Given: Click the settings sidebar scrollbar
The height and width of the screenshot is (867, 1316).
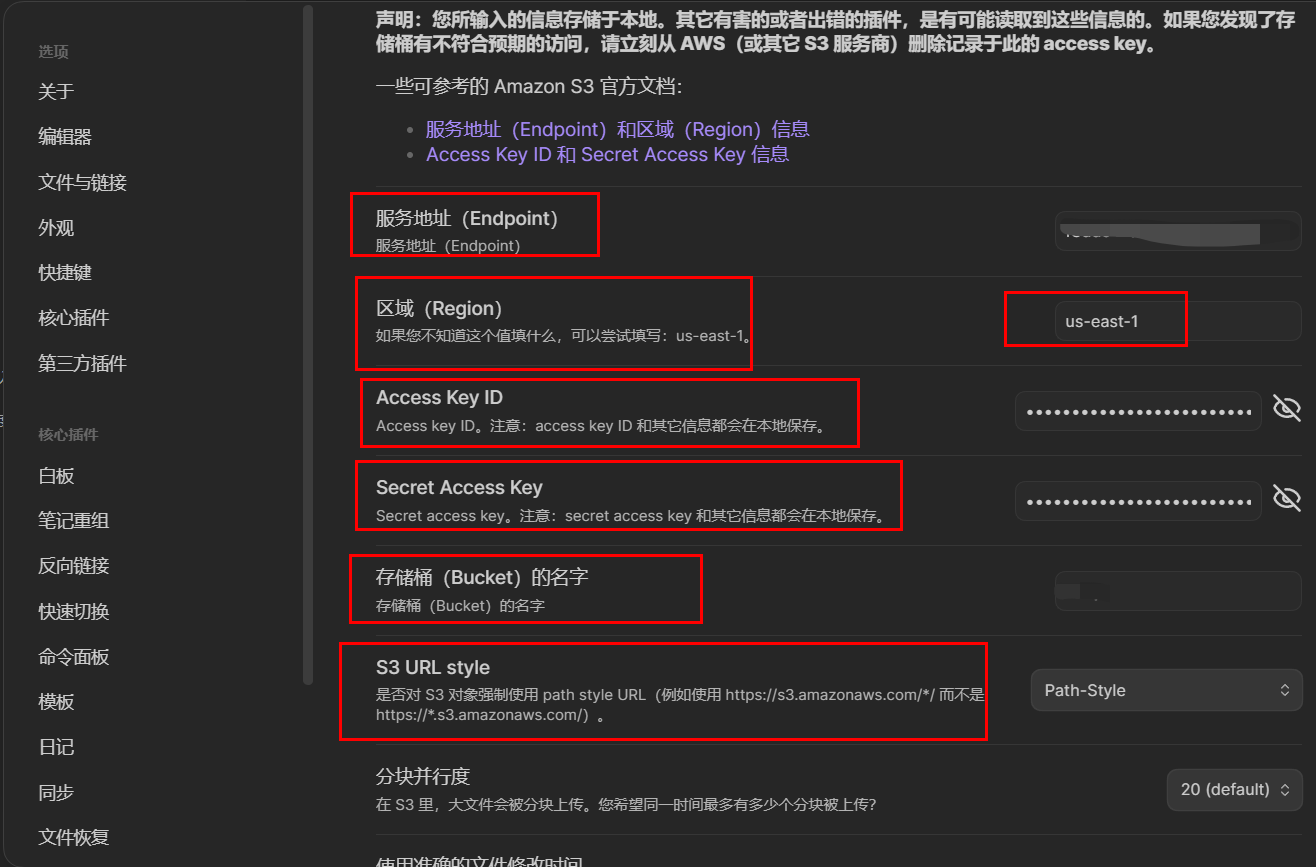Looking at the screenshot, I should pyautogui.click(x=308, y=344).
